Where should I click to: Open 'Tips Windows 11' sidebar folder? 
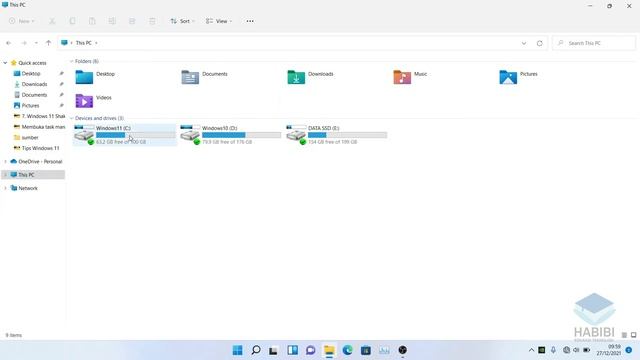pyautogui.click(x=37, y=148)
